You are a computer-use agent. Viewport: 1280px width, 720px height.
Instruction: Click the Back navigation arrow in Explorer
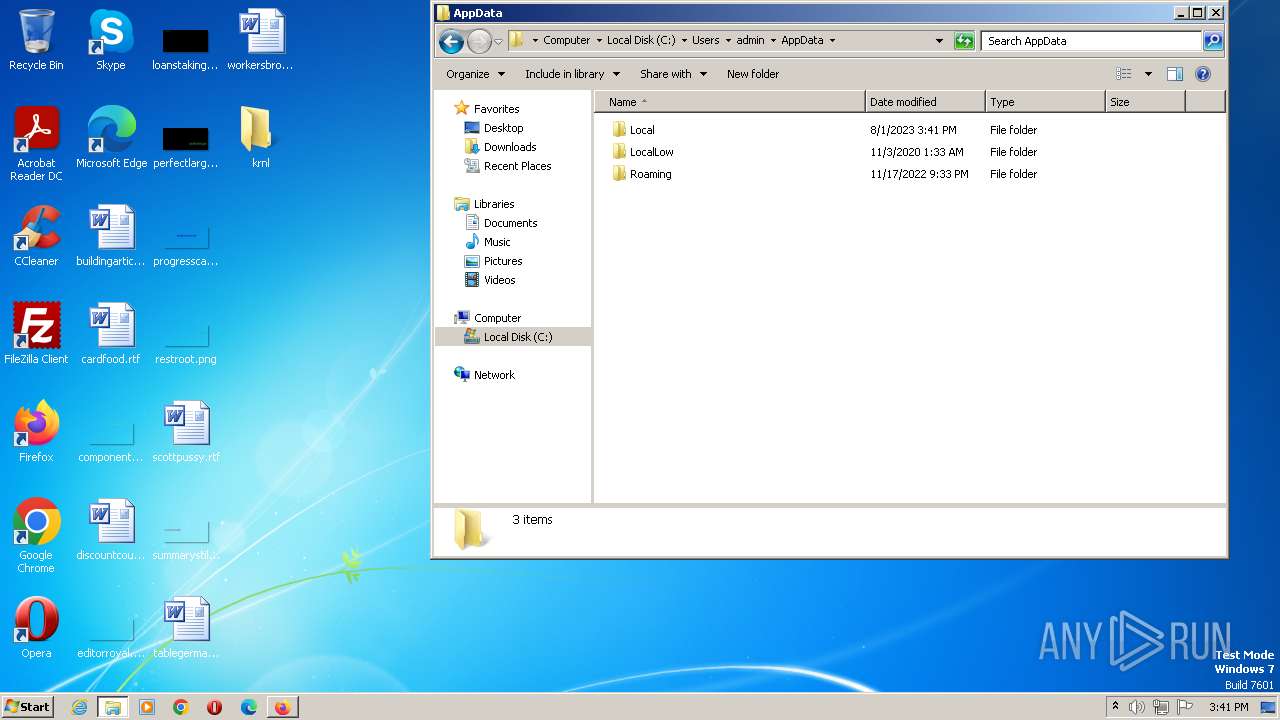[451, 41]
